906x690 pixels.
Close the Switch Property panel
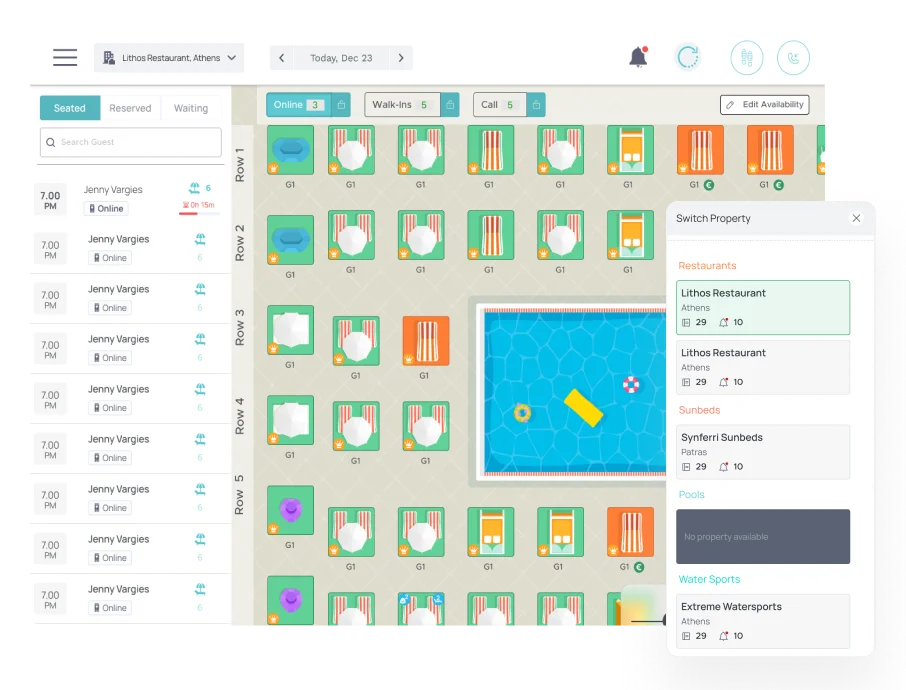pos(856,218)
